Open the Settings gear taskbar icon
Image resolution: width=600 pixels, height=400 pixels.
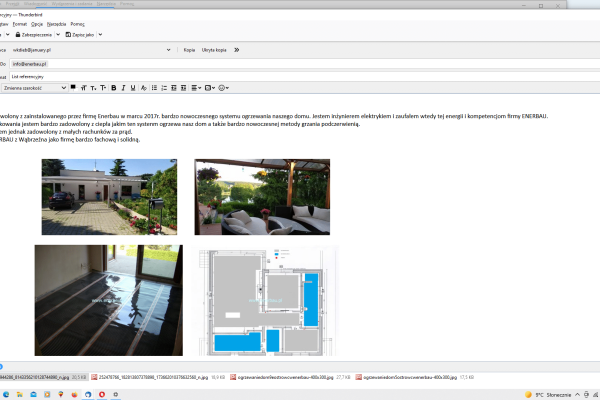[x=116, y=394]
